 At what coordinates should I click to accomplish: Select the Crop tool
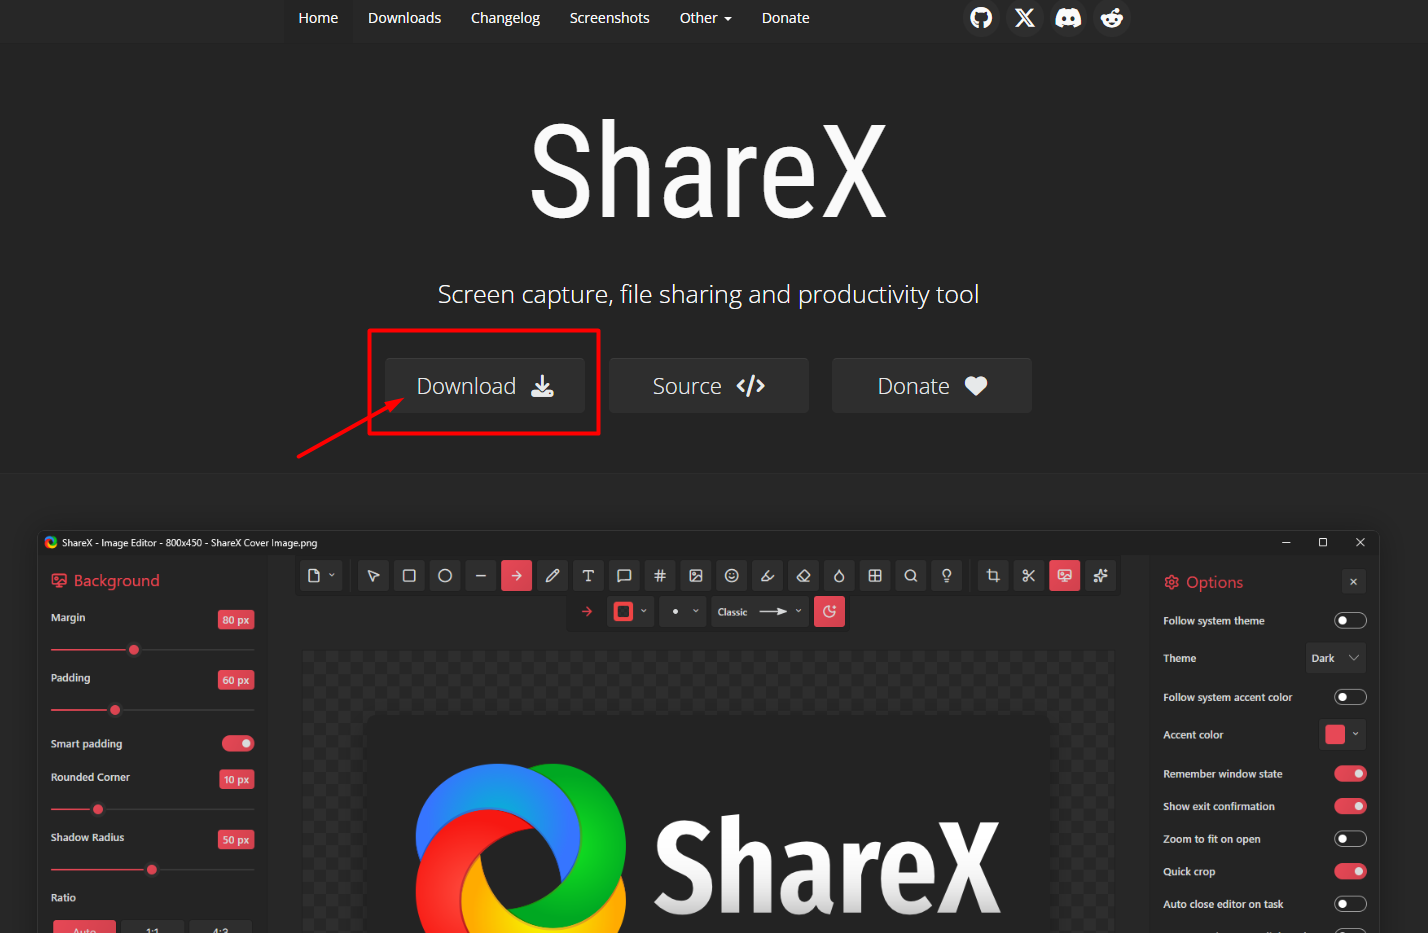[993, 576]
